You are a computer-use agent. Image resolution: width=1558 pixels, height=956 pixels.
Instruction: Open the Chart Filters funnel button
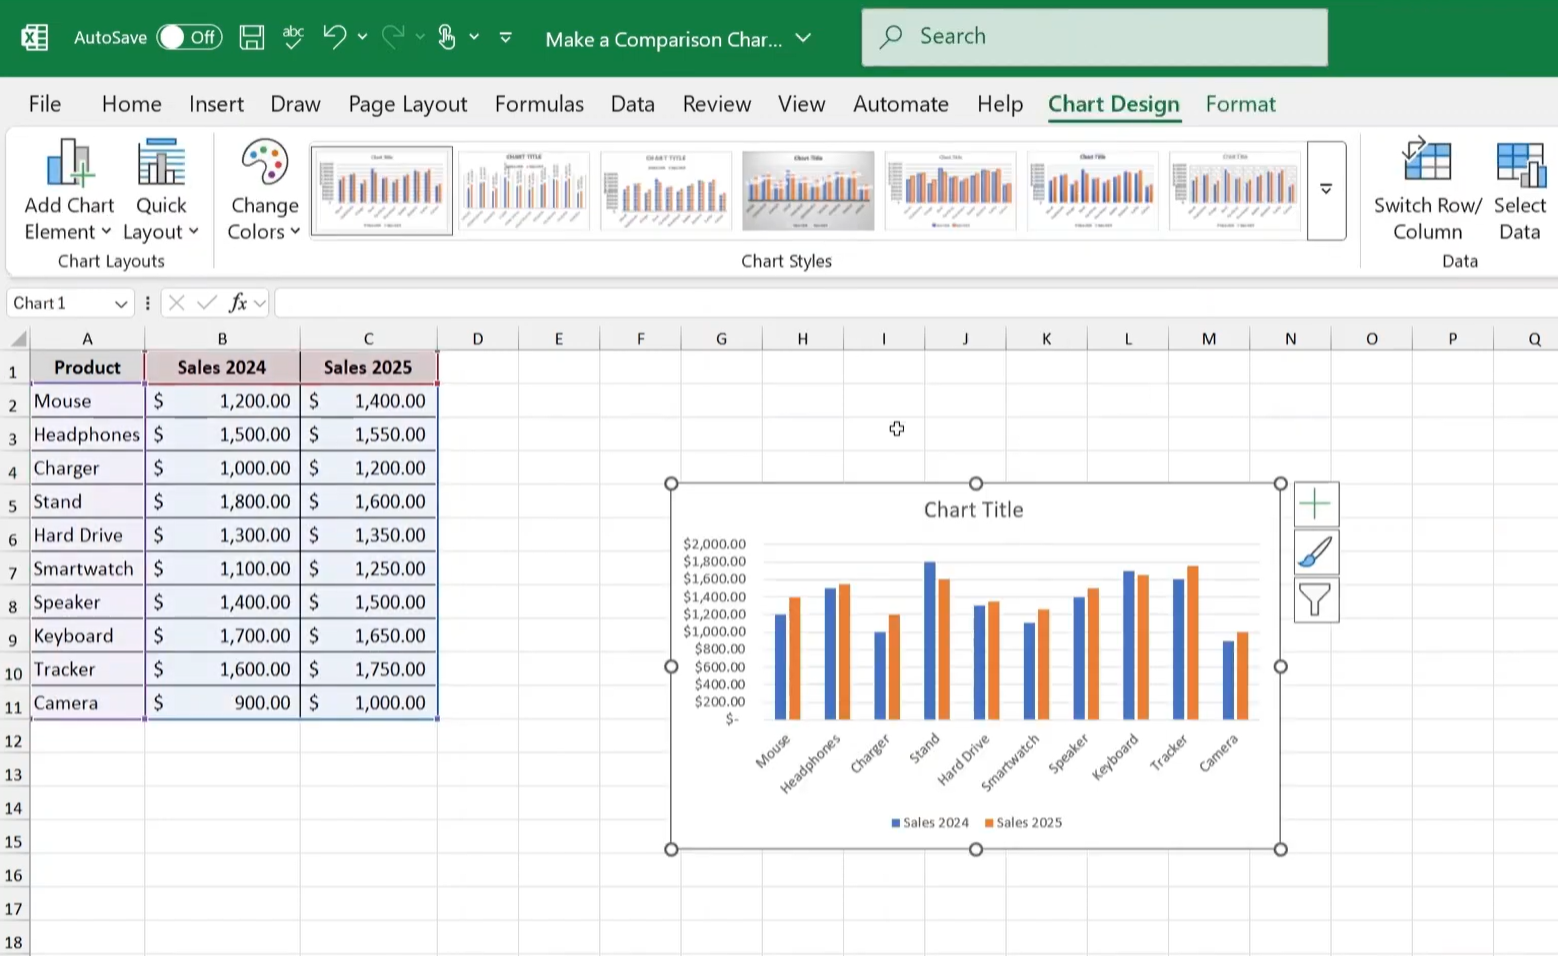pos(1316,600)
